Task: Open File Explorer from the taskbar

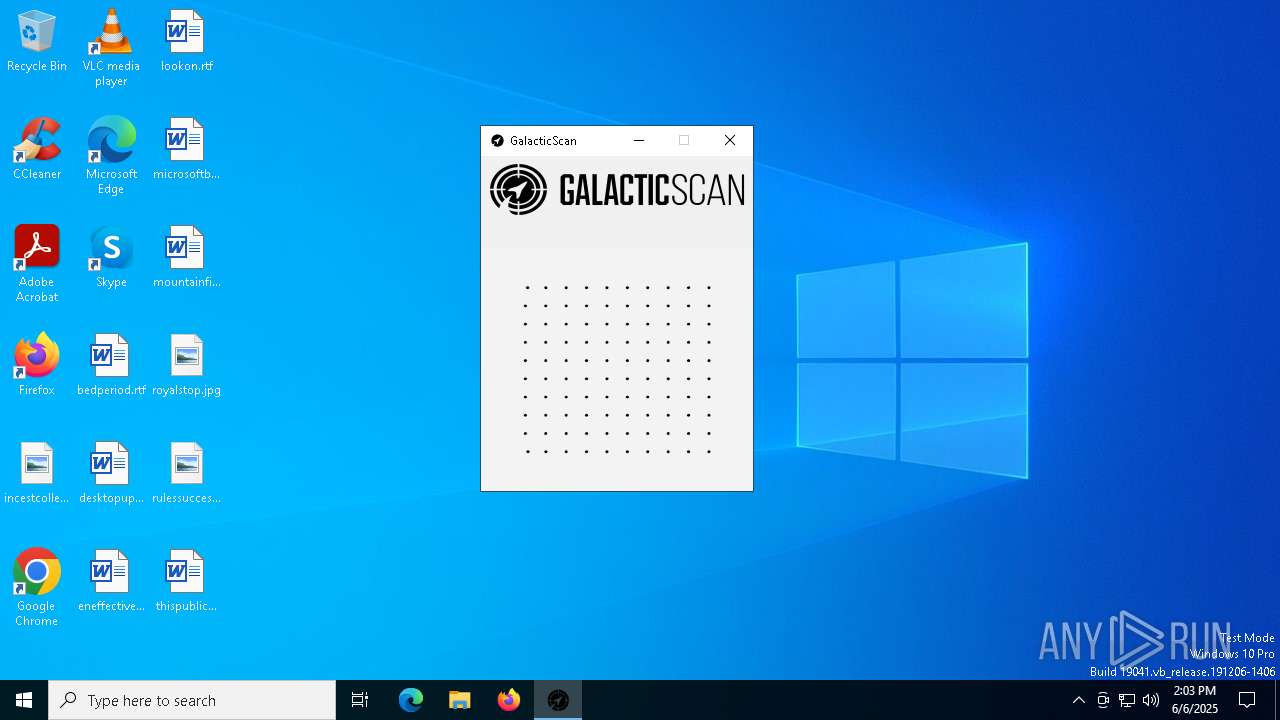Action: pyautogui.click(x=460, y=700)
